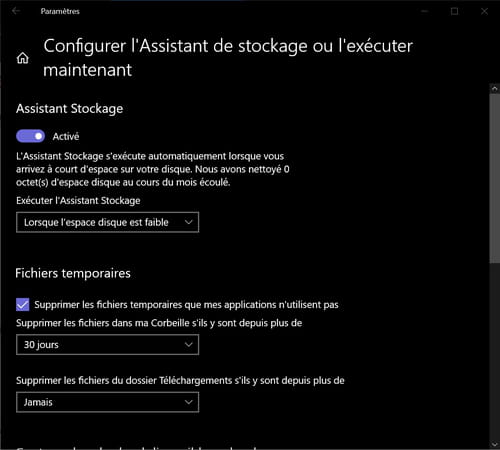
Task: Click chevron of Lorsque l'espace disque est faible
Action: click(189, 222)
